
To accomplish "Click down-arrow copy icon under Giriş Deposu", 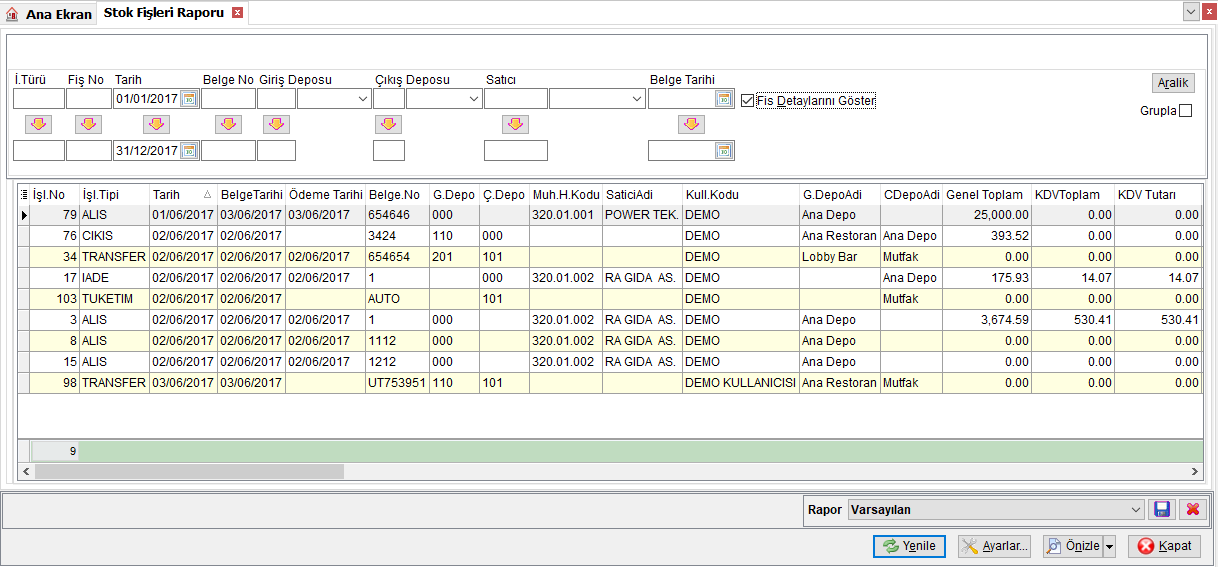I will 276,124.
